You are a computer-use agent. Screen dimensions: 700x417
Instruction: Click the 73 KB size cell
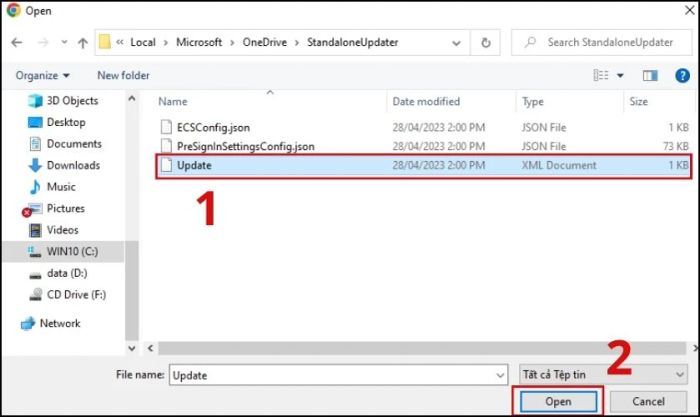coord(675,146)
